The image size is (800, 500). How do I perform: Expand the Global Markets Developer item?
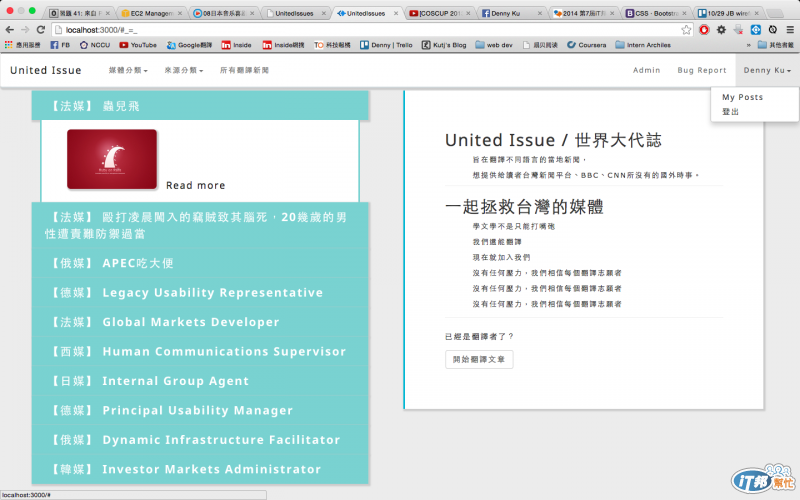[200, 322]
